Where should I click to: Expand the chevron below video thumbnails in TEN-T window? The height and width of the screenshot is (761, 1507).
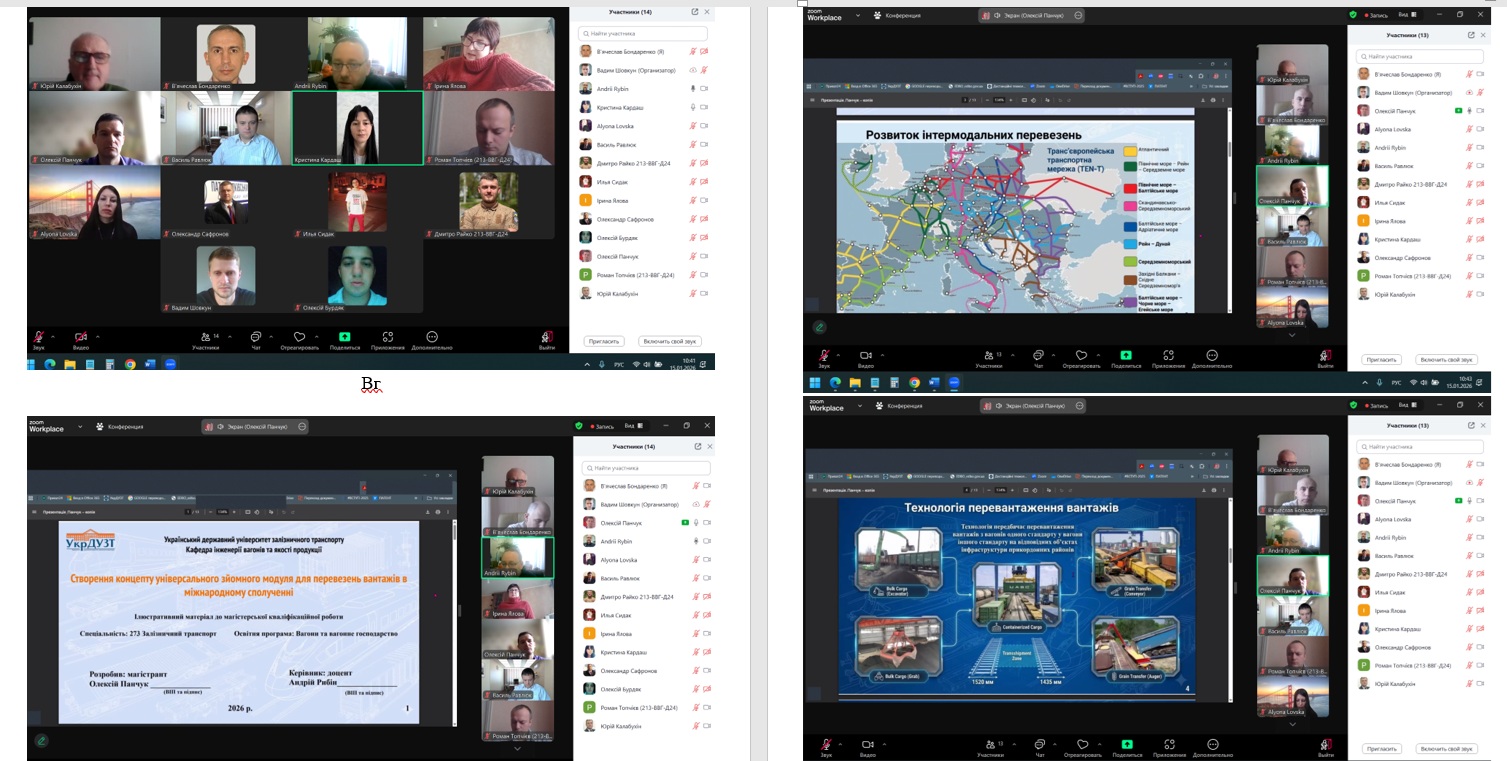click(1292, 335)
